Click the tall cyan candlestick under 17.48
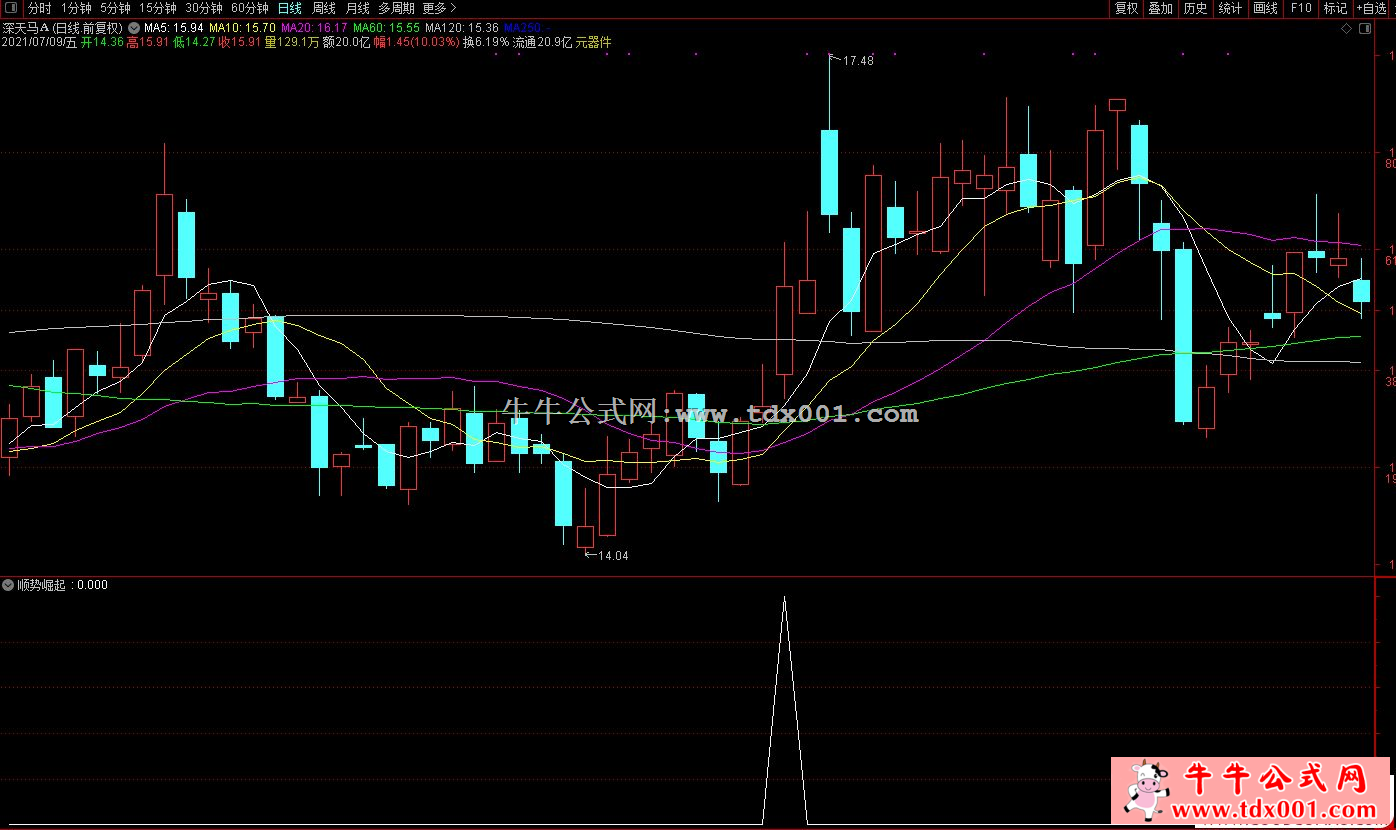 (829, 172)
